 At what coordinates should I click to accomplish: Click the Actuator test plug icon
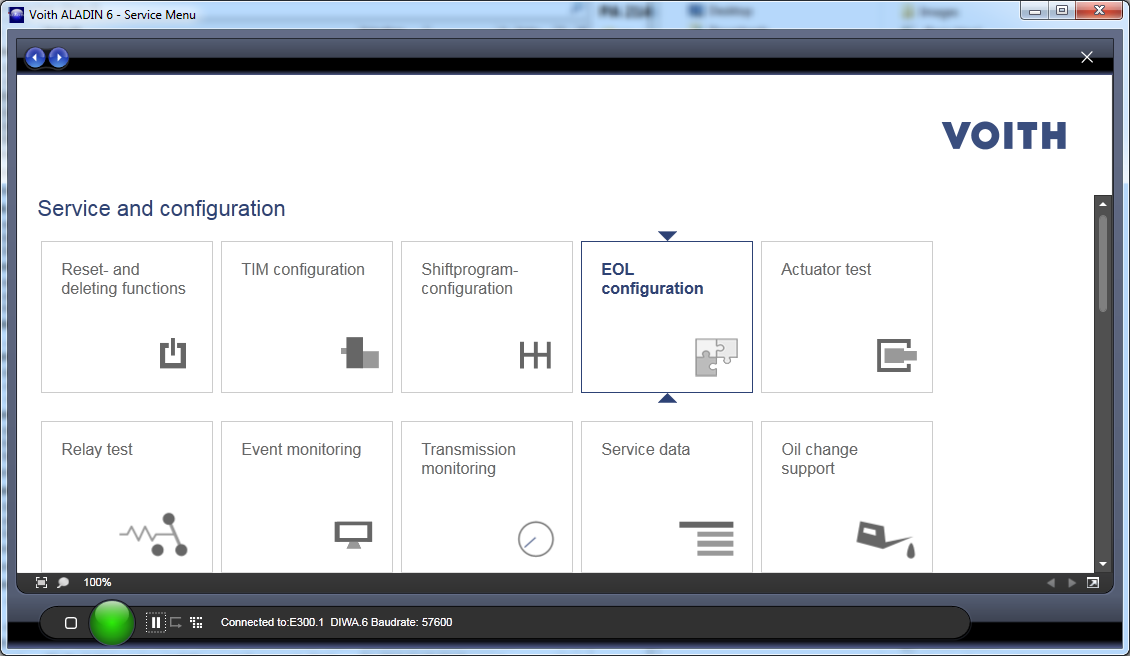(897, 355)
